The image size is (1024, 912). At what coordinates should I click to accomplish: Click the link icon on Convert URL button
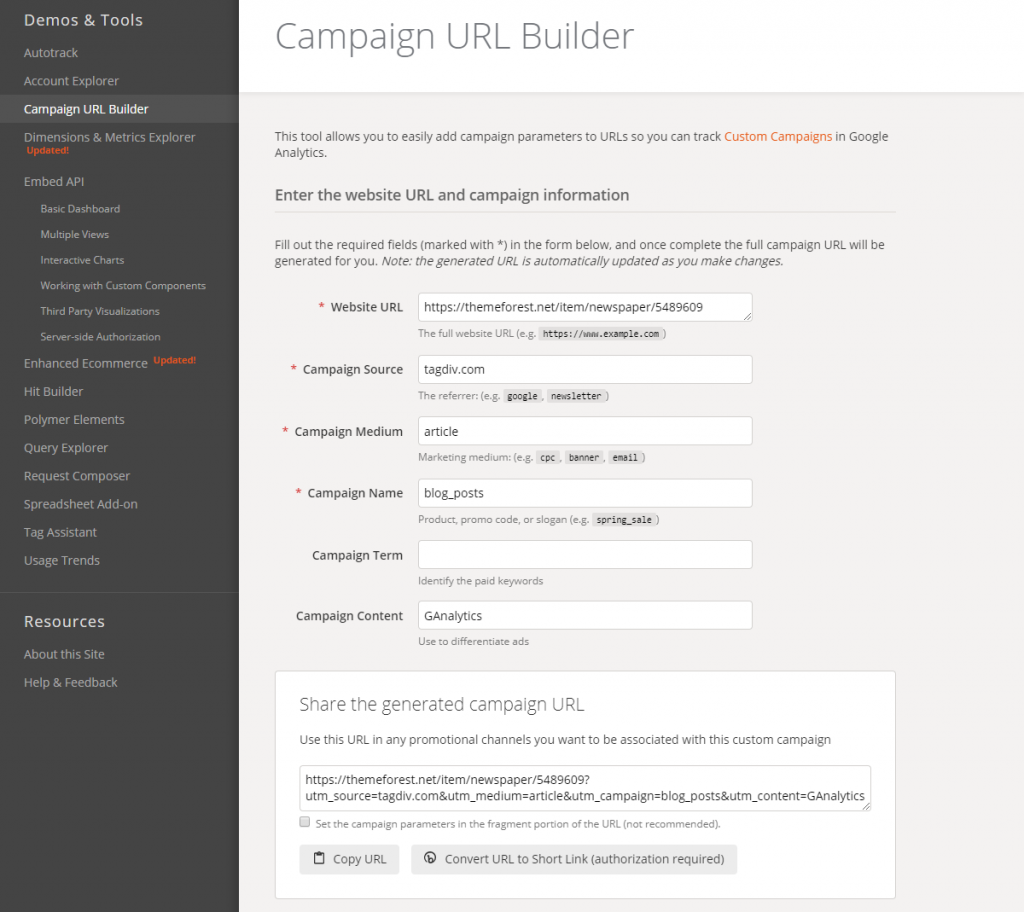[432, 858]
